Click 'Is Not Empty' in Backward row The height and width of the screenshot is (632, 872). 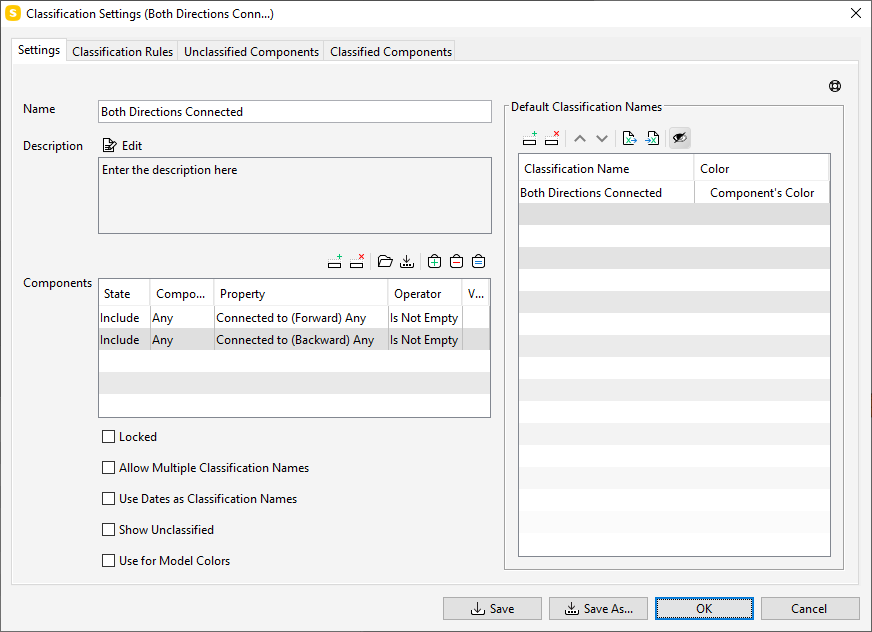tap(425, 339)
